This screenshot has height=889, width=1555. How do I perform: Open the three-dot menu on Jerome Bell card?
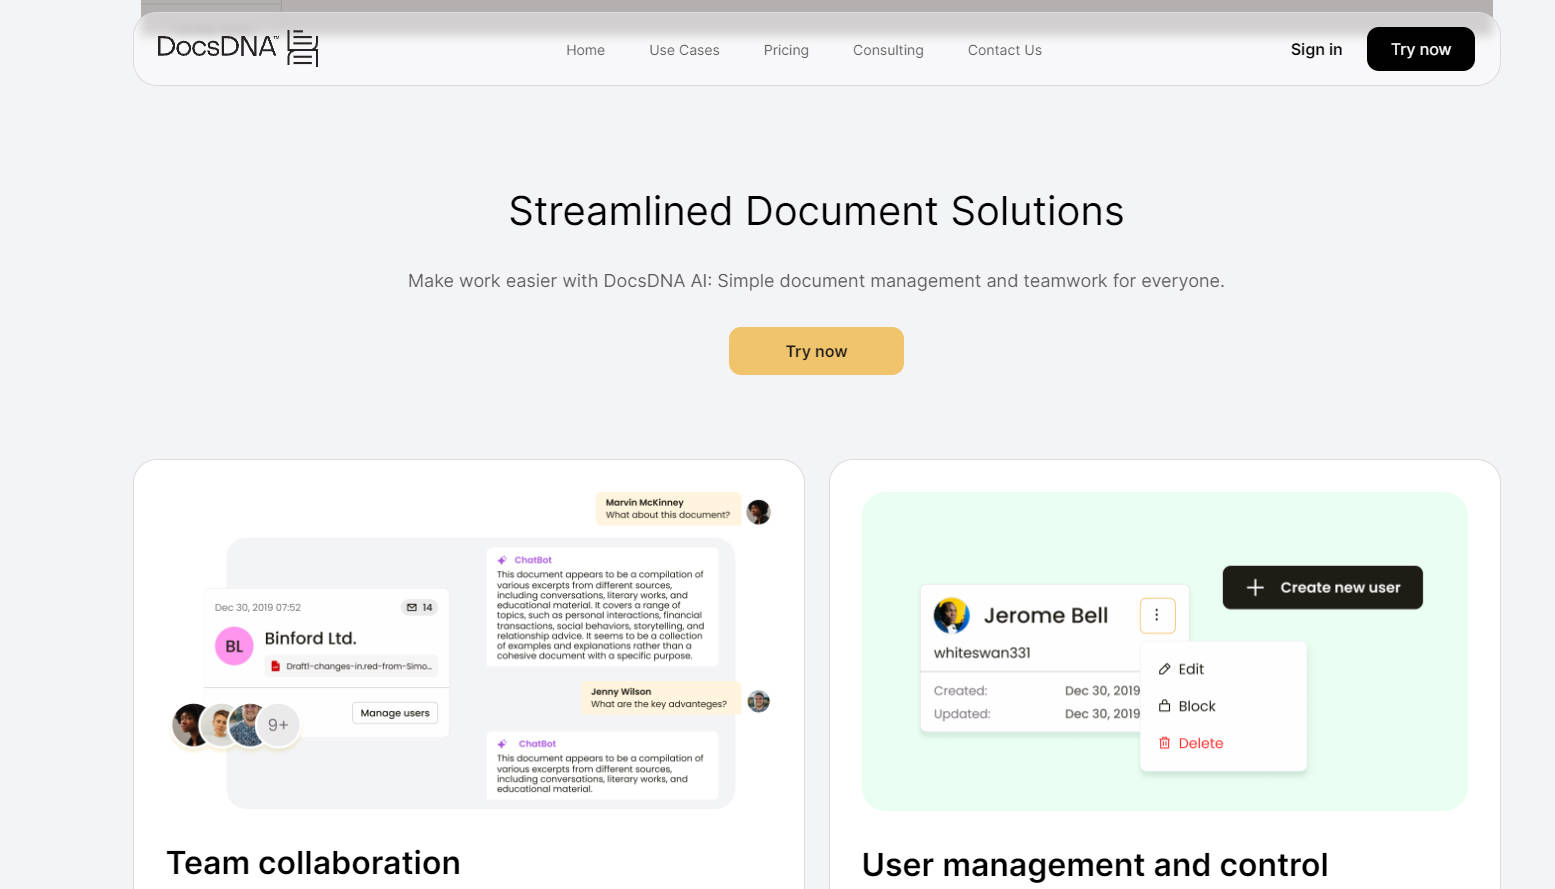(1157, 615)
